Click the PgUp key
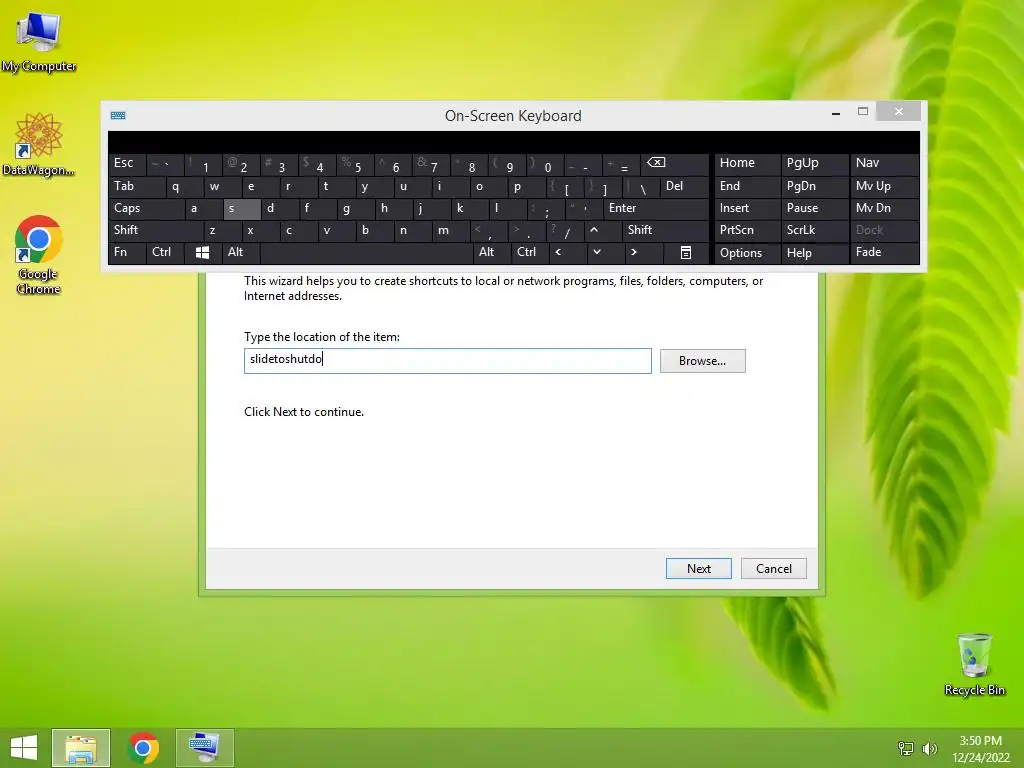The height and width of the screenshot is (768, 1024). point(814,164)
